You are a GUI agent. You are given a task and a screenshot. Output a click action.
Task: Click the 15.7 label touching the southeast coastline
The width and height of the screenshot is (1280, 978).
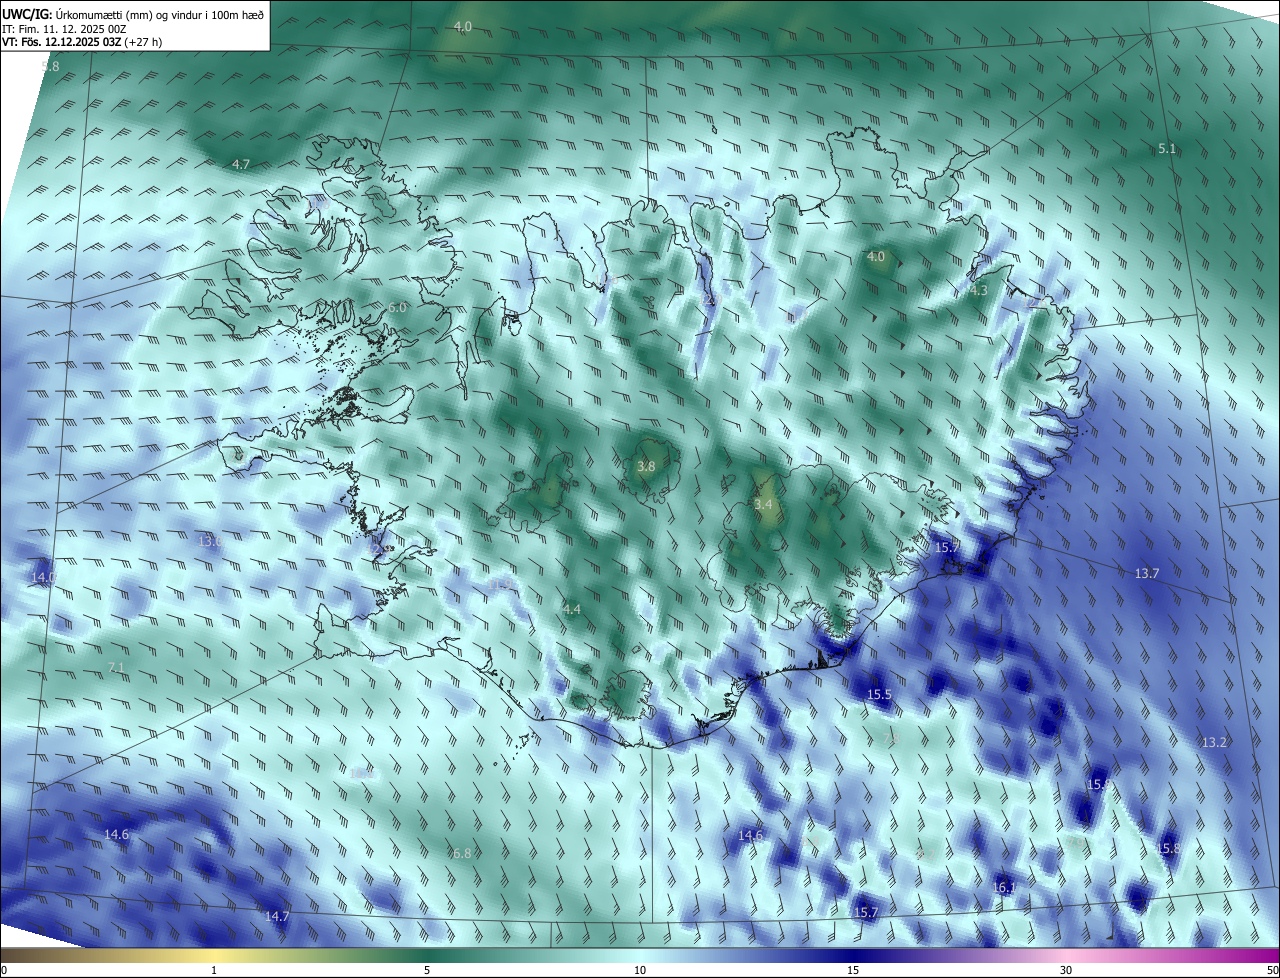click(946, 548)
